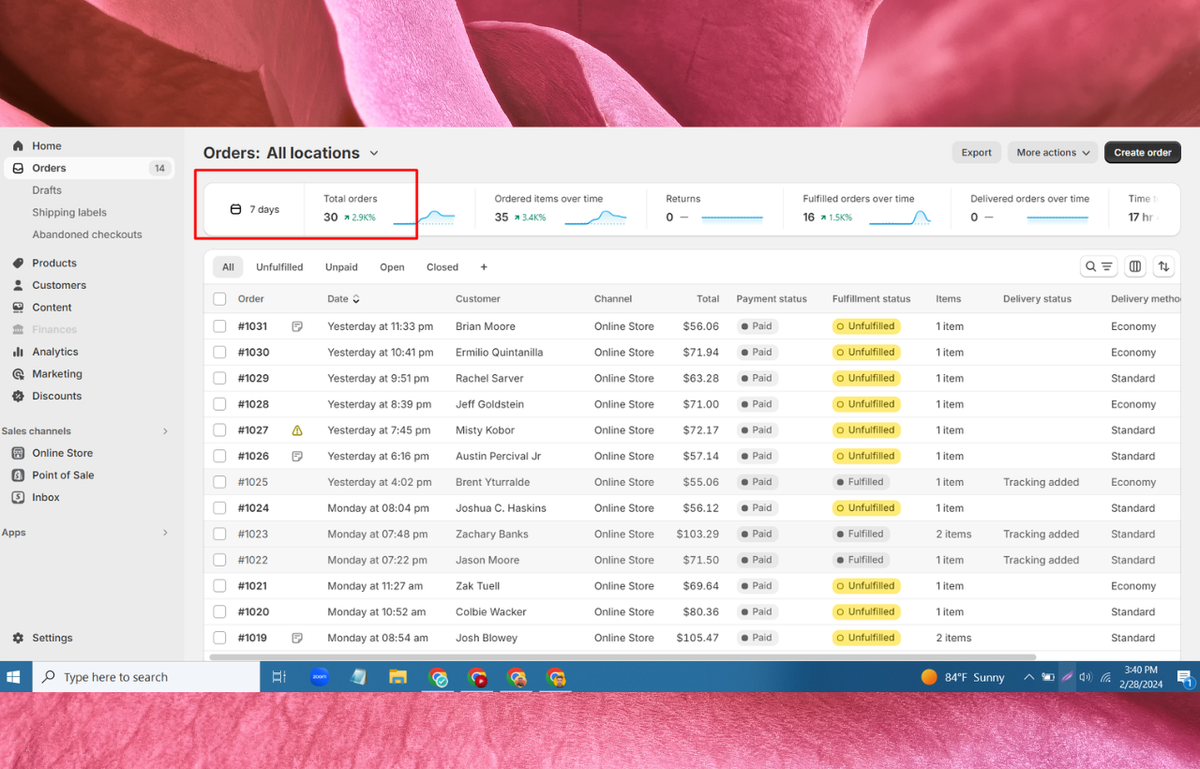
Task: Tick the checkbox for order #1028
Action: coord(220,404)
